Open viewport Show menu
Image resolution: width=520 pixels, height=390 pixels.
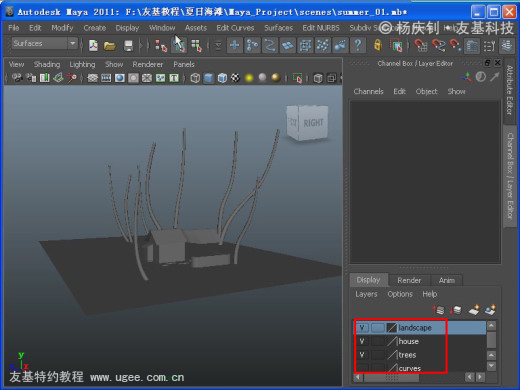click(x=114, y=64)
